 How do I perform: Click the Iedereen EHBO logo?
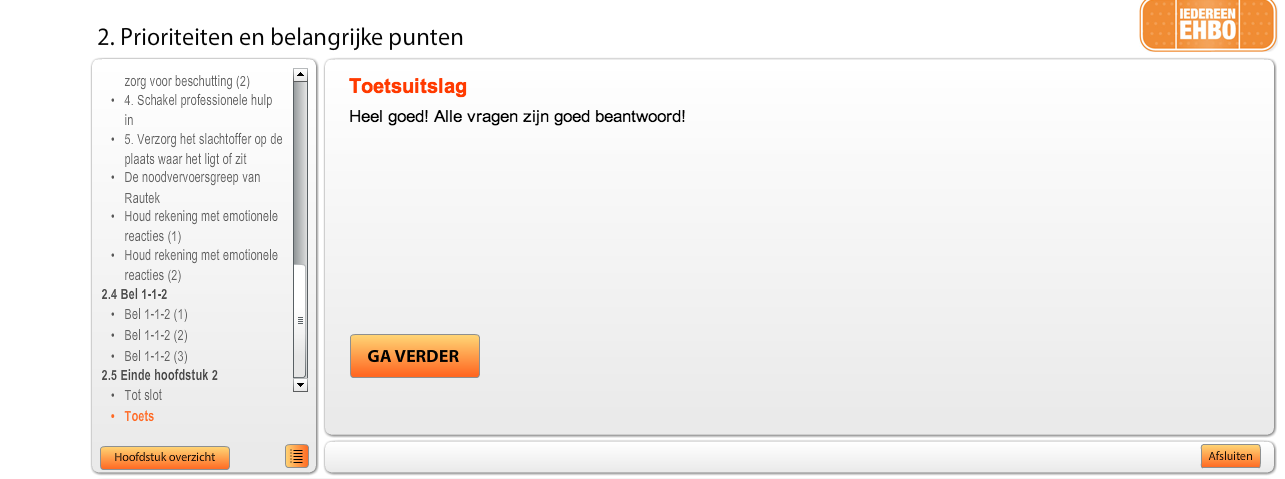pos(1208,25)
